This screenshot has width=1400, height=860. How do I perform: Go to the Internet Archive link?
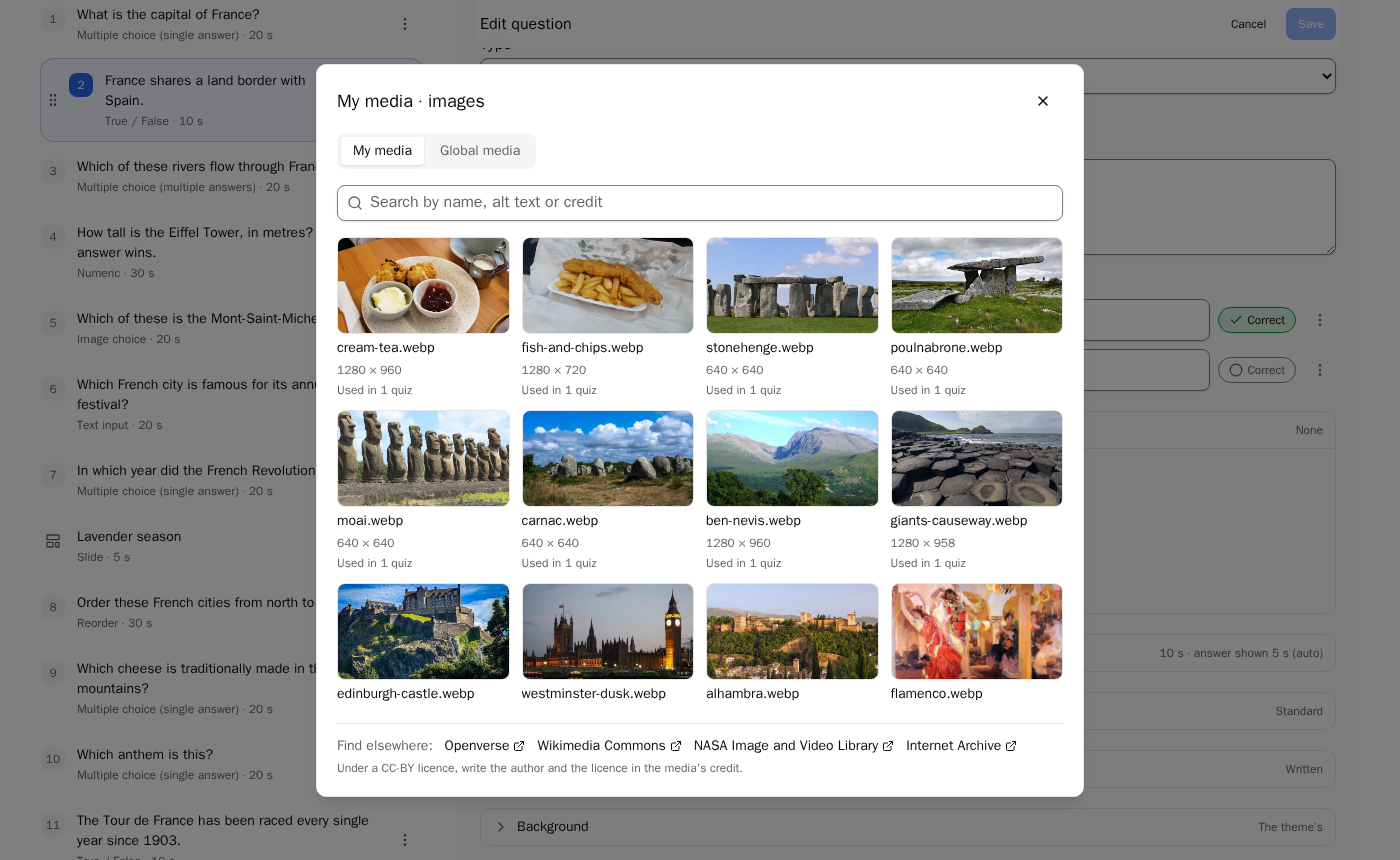pos(962,746)
